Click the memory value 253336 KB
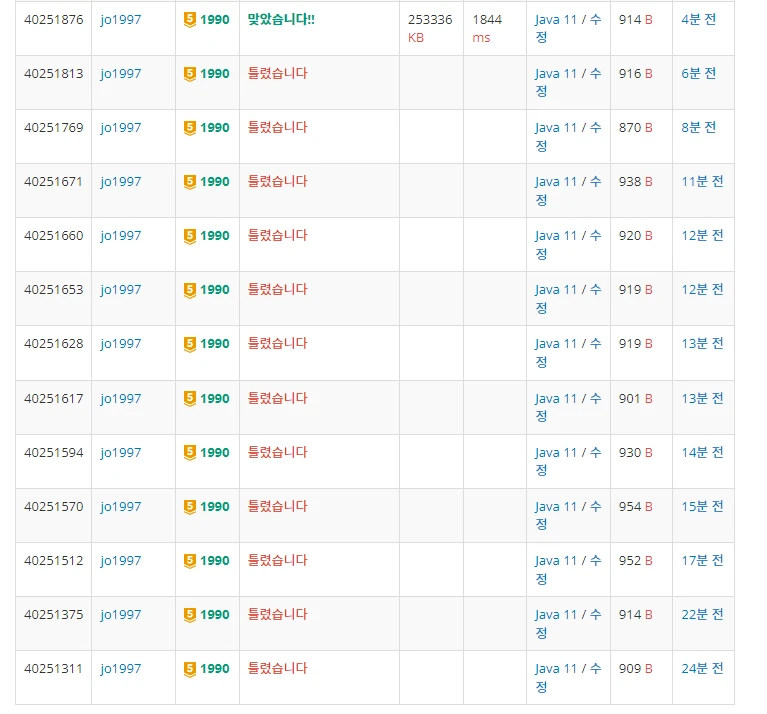This screenshot has height=714, width=767. click(430, 29)
